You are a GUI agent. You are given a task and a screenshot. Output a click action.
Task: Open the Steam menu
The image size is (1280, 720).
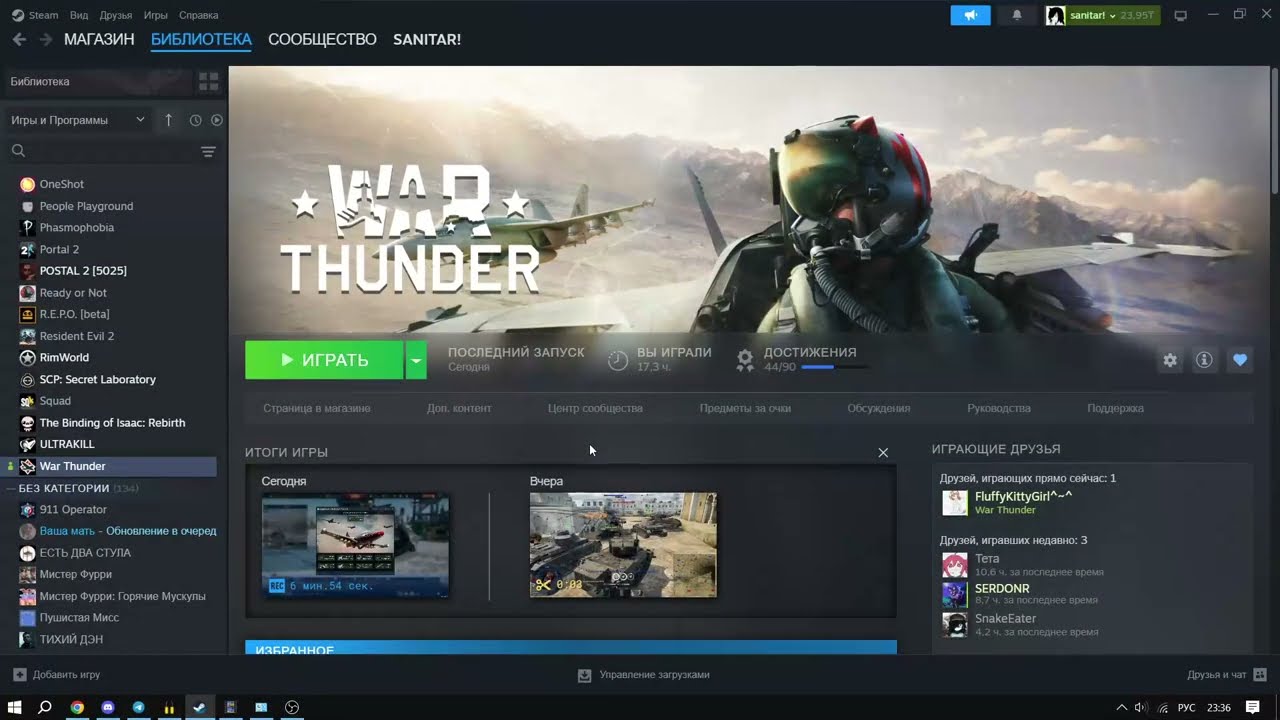click(35, 15)
